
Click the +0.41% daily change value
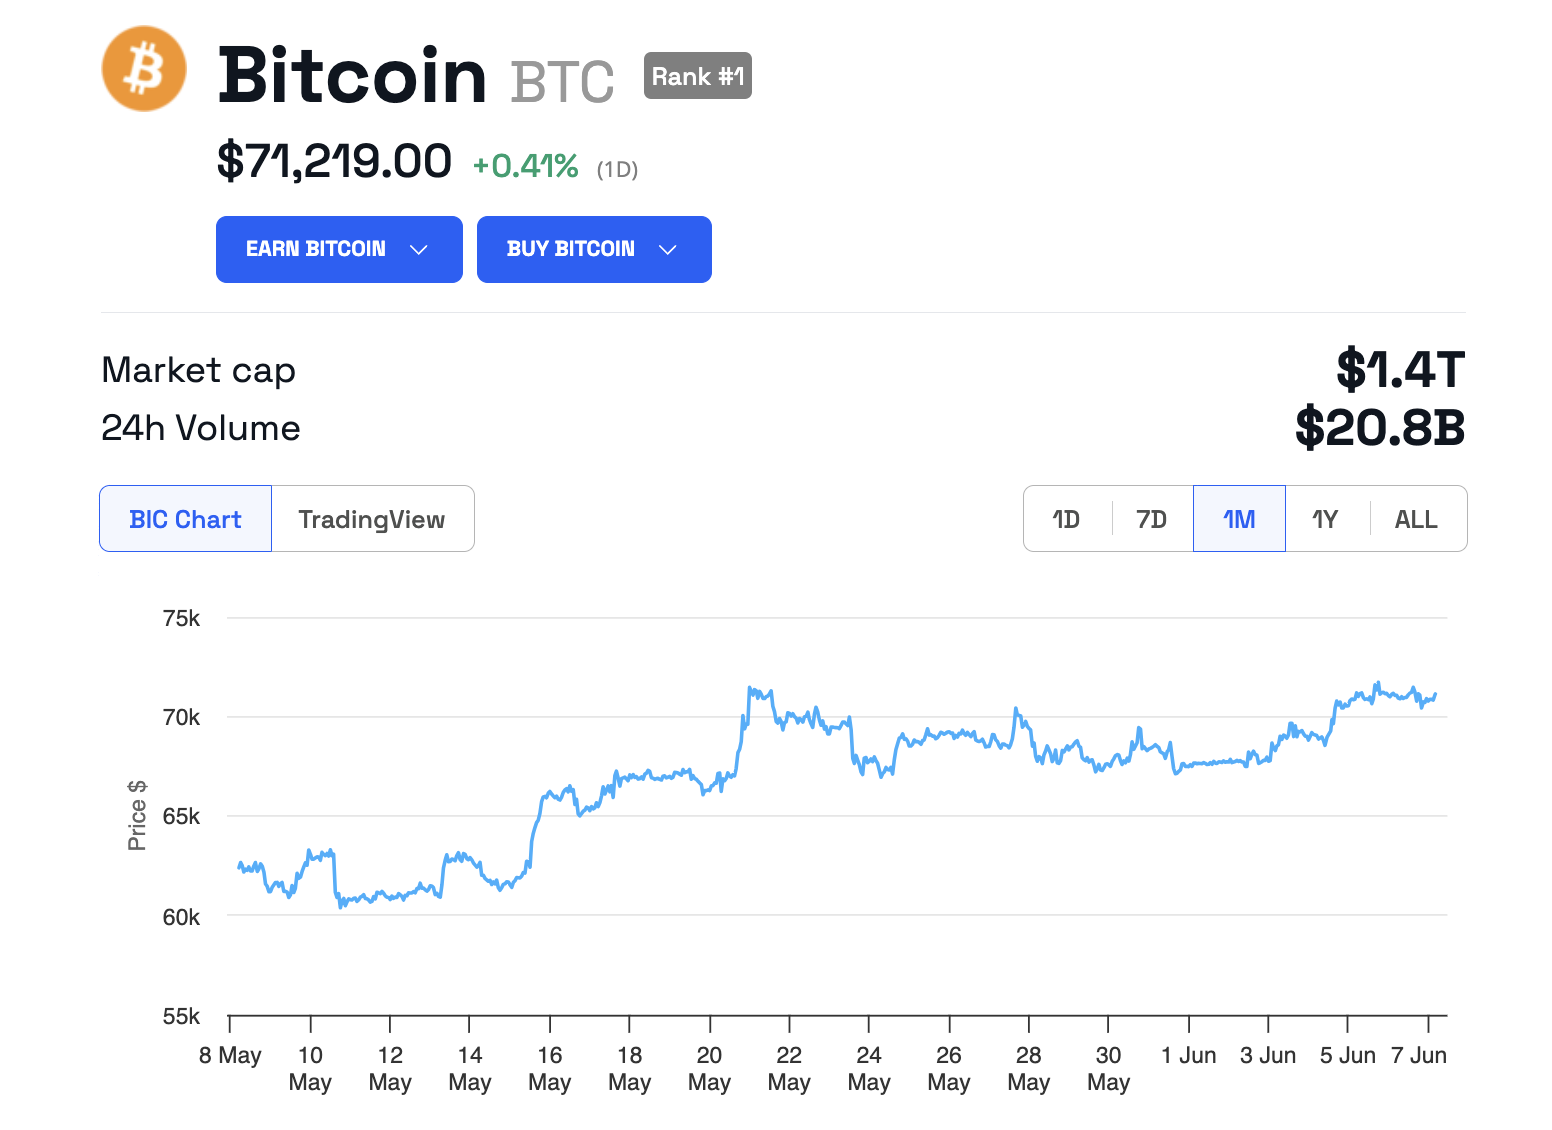(x=526, y=166)
